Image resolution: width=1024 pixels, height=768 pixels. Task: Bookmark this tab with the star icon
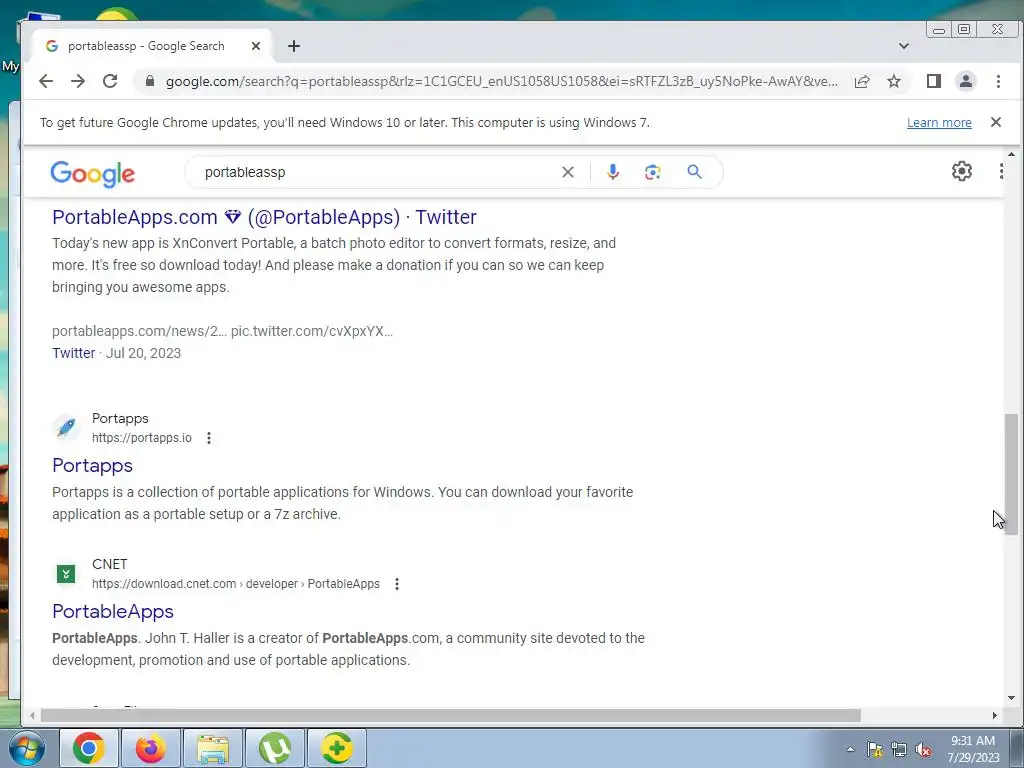tap(894, 81)
